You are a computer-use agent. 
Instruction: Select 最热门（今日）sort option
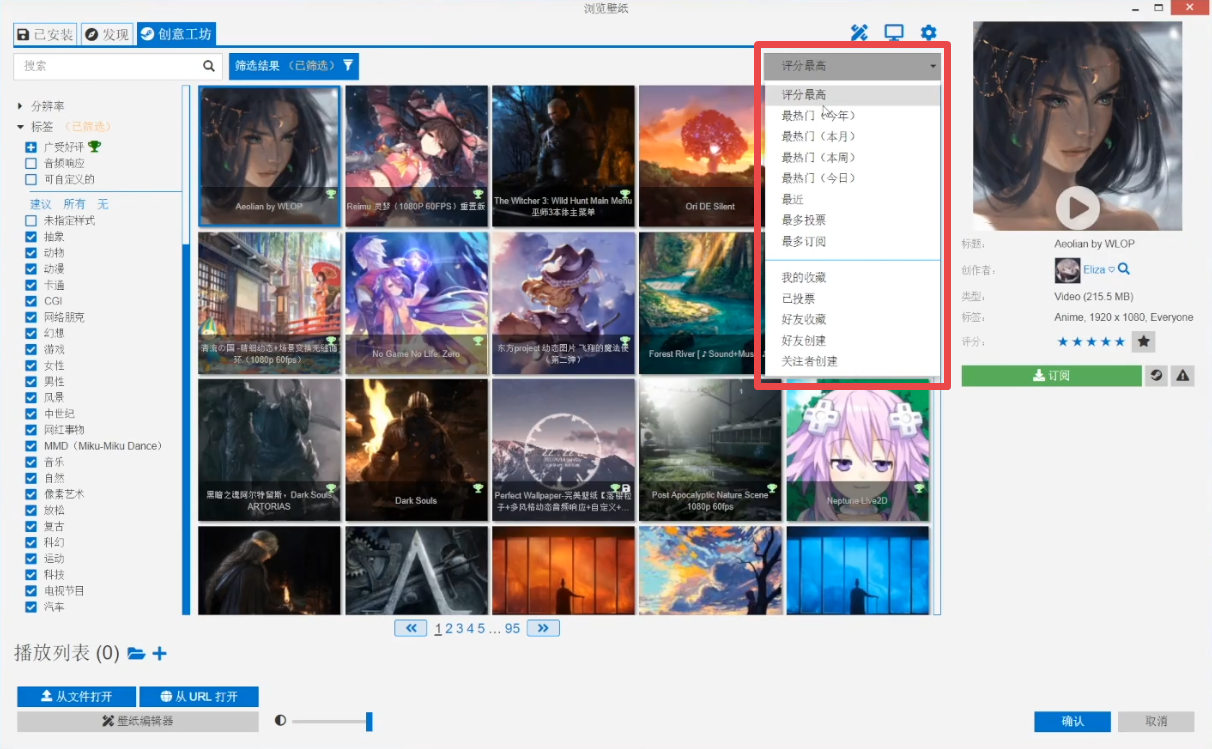852,179
